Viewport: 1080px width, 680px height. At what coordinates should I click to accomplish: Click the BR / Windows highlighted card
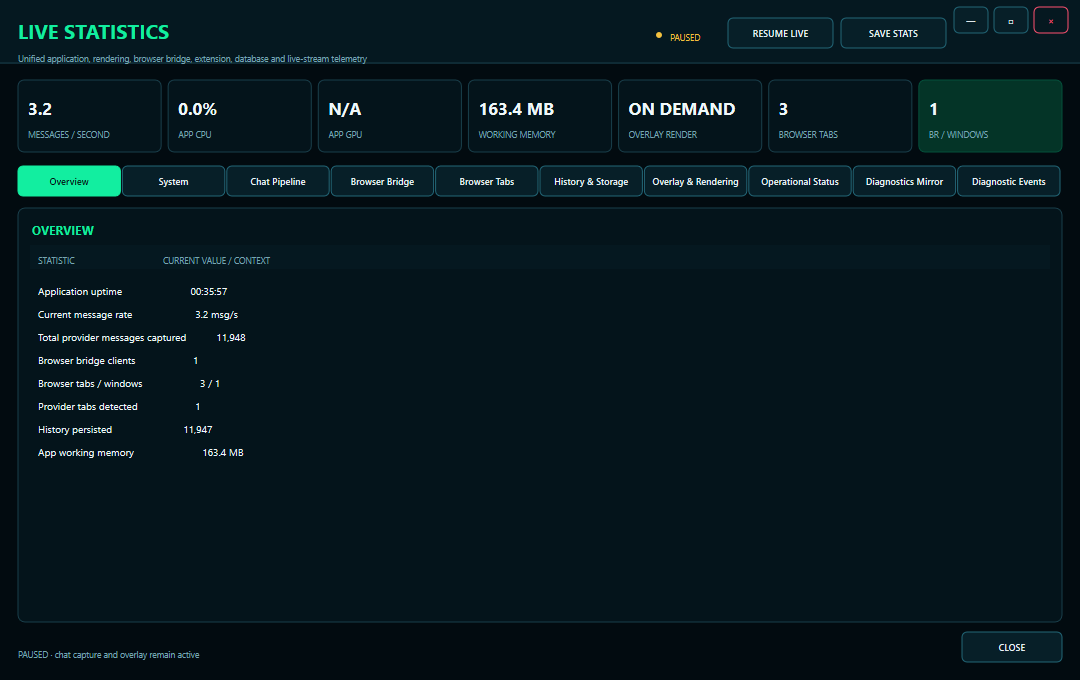click(x=990, y=116)
